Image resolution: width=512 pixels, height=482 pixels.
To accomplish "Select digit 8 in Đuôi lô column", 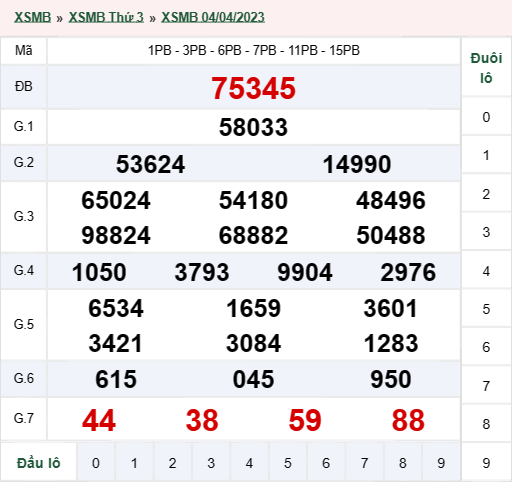I will pos(486,424).
